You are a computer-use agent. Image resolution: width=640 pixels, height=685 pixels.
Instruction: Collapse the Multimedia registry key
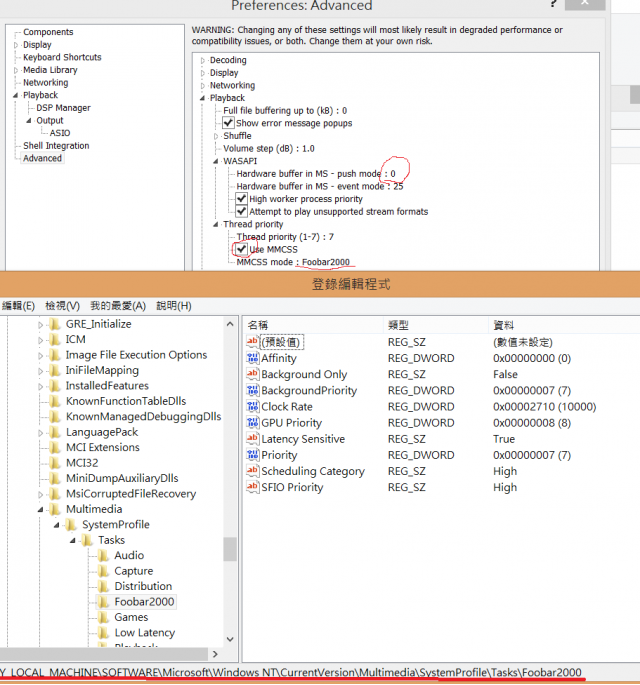click(41, 509)
